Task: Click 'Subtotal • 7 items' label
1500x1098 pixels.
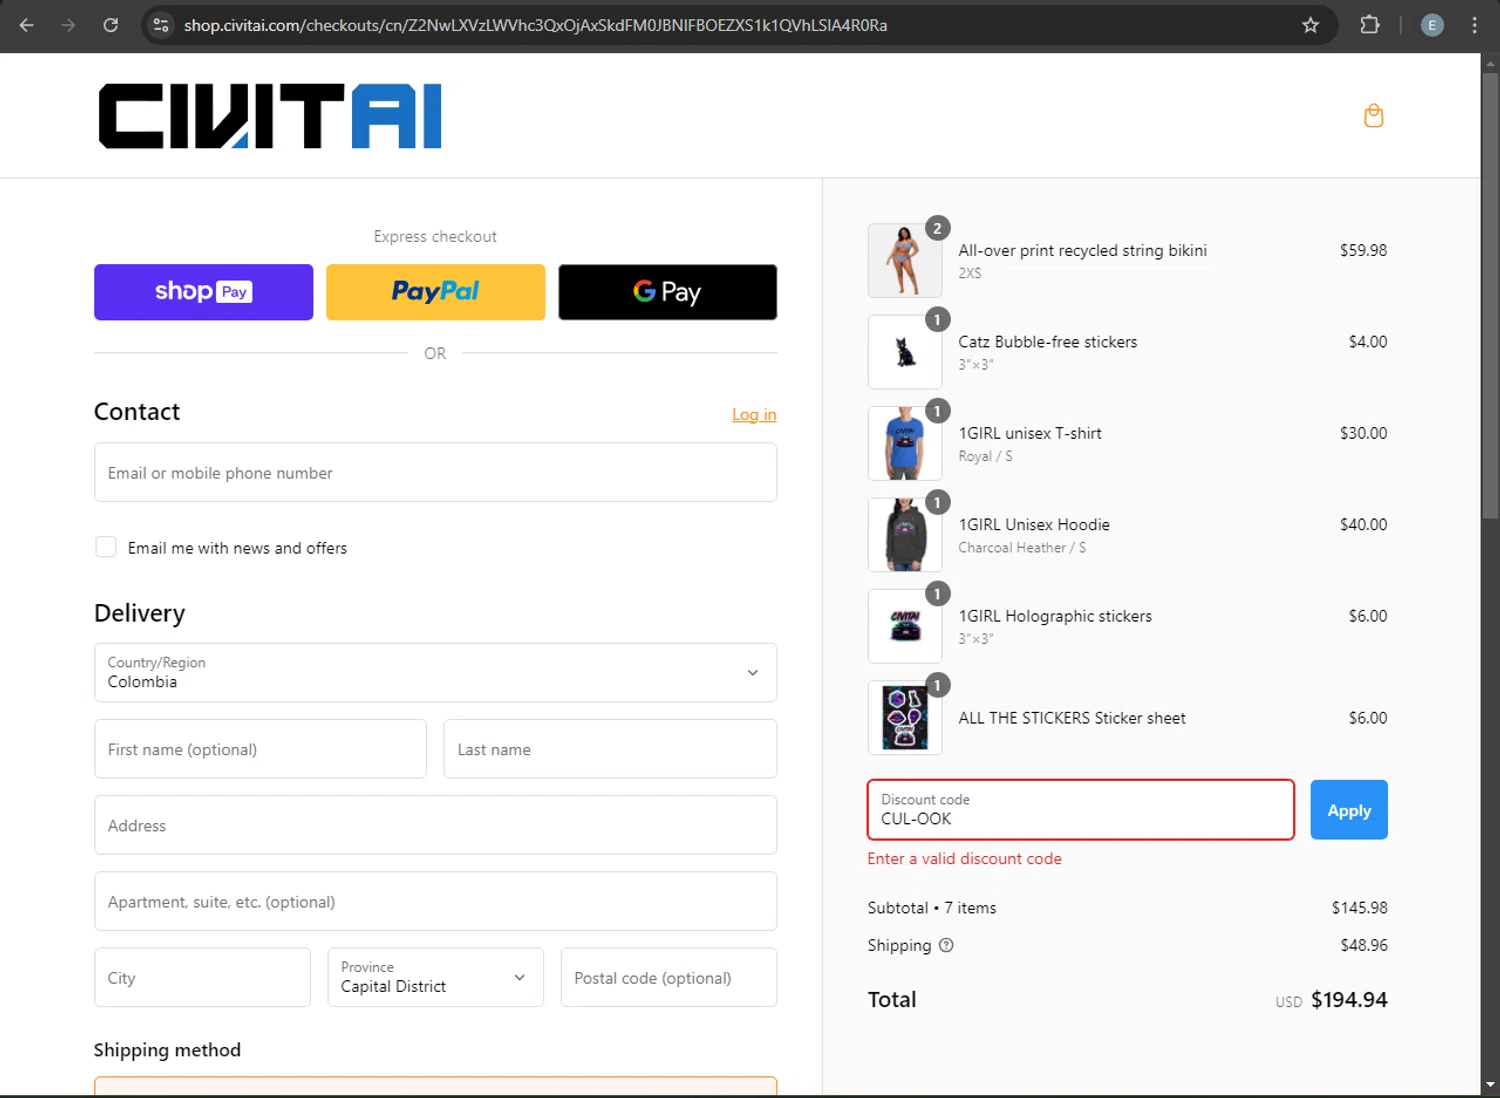Action: [x=932, y=908]
